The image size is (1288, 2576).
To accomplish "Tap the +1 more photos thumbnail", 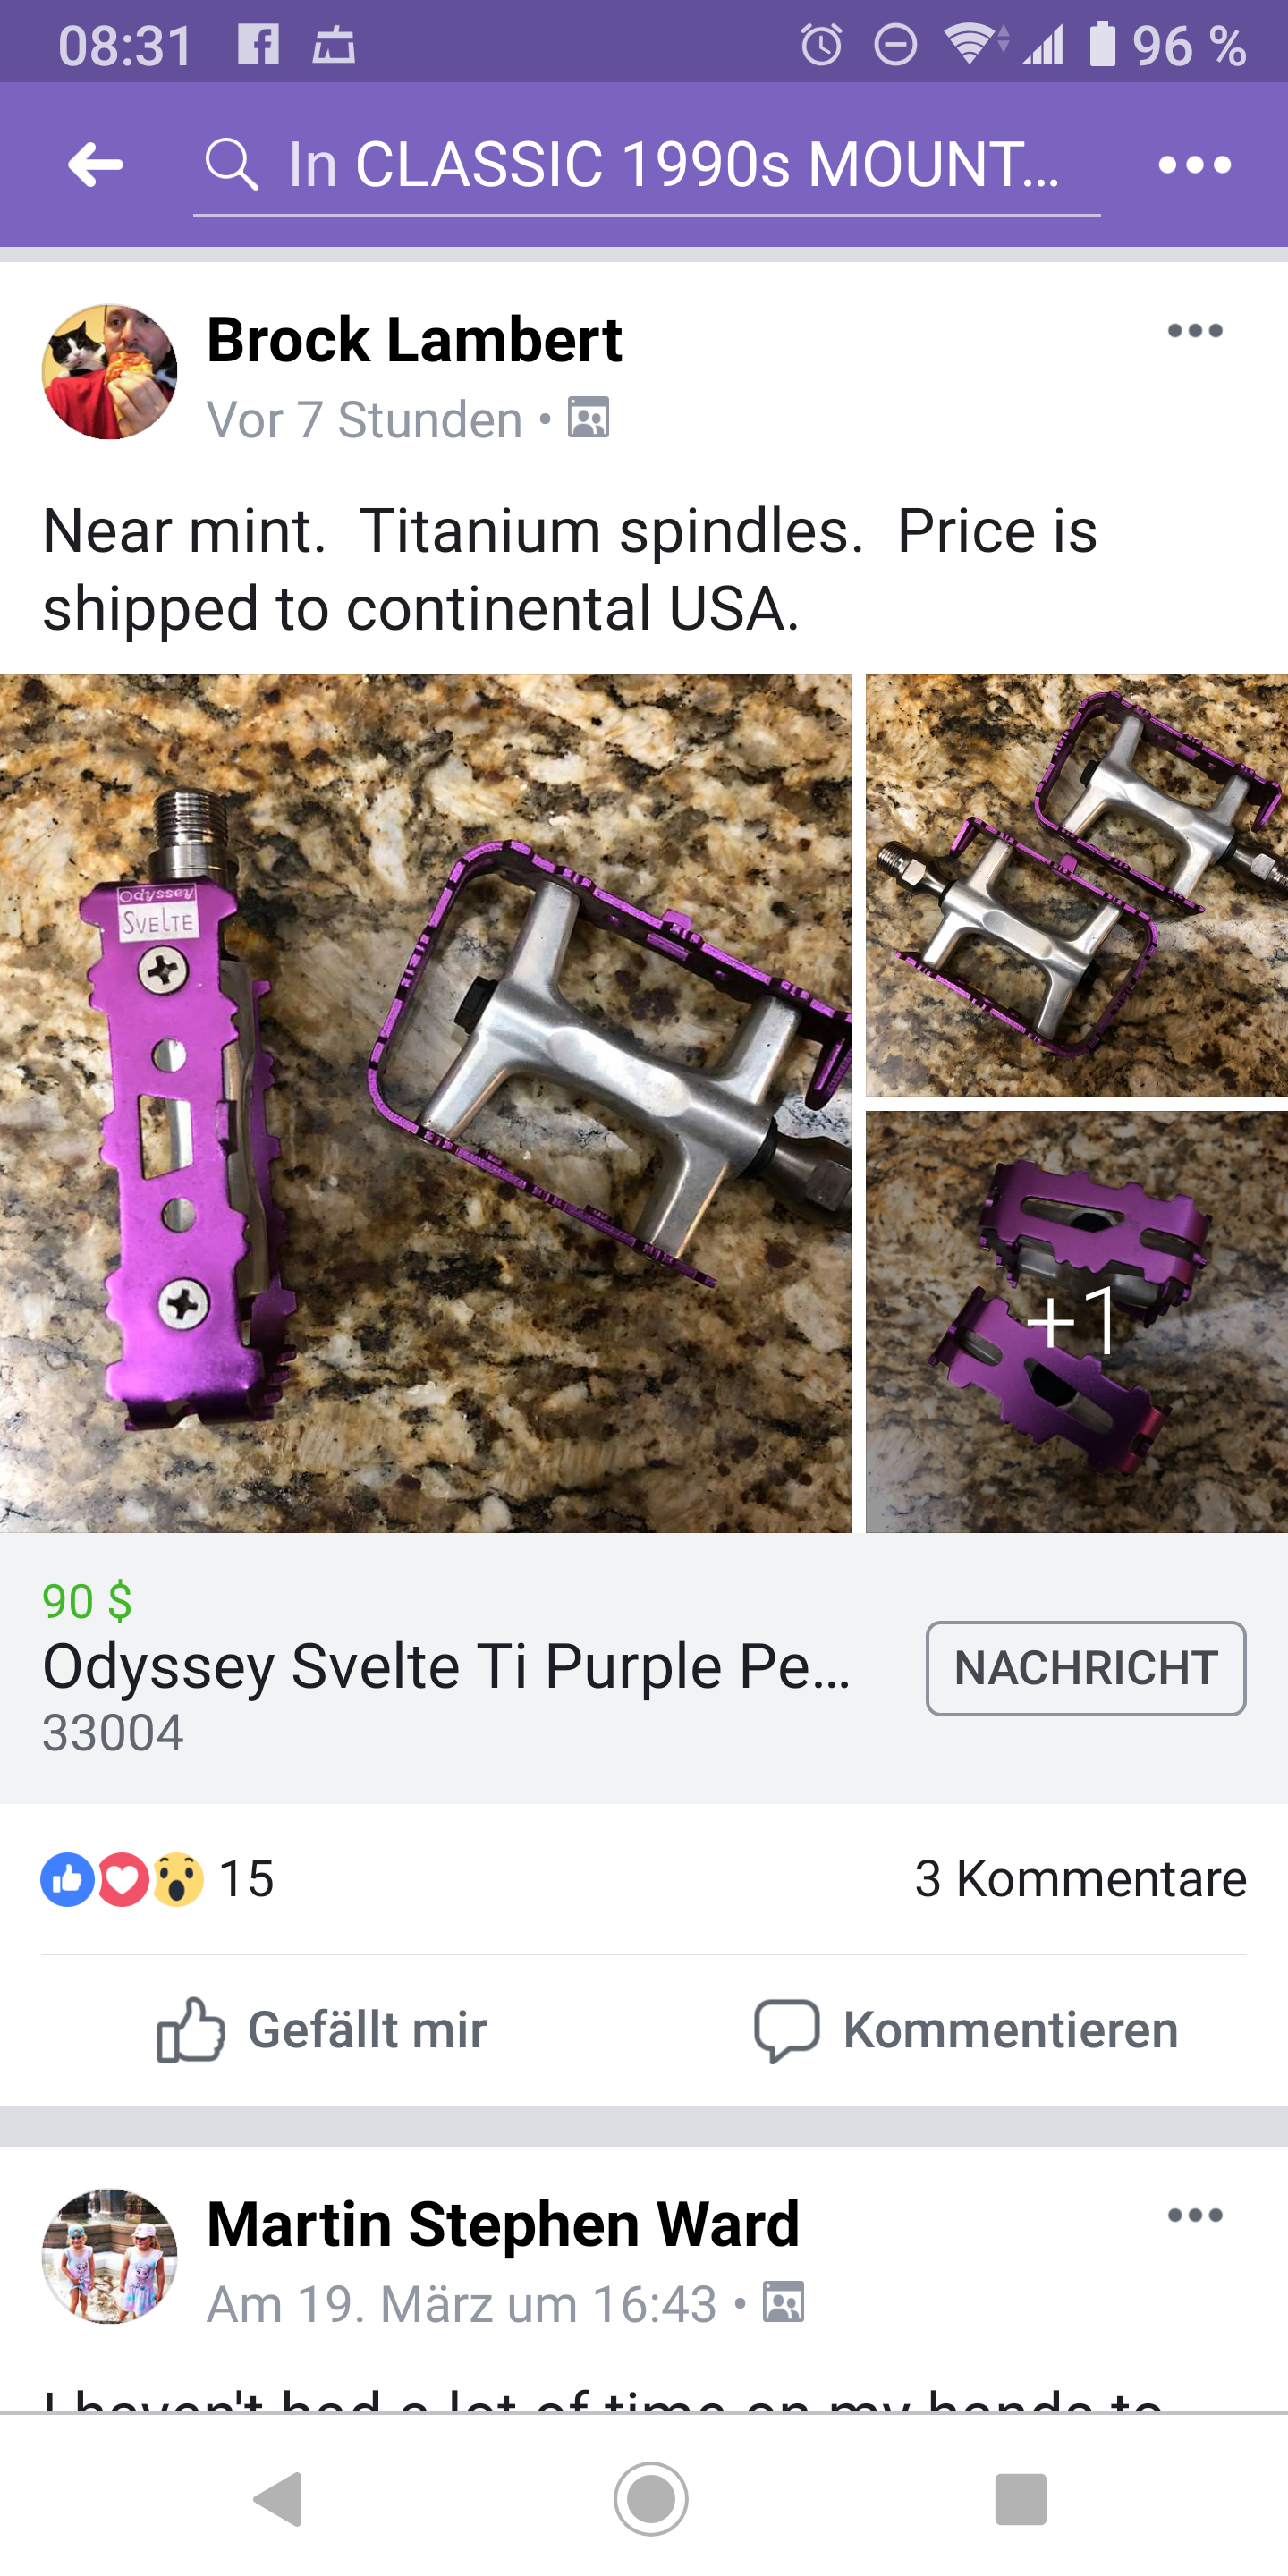I will [x=1077, y=1322].
